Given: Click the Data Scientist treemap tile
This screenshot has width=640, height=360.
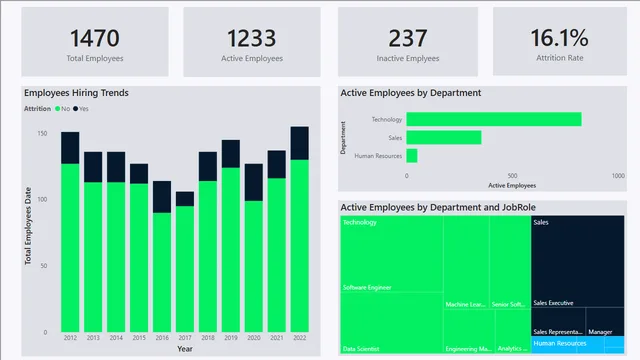Looking at the screenshot, I should click(x=392, y=323).
